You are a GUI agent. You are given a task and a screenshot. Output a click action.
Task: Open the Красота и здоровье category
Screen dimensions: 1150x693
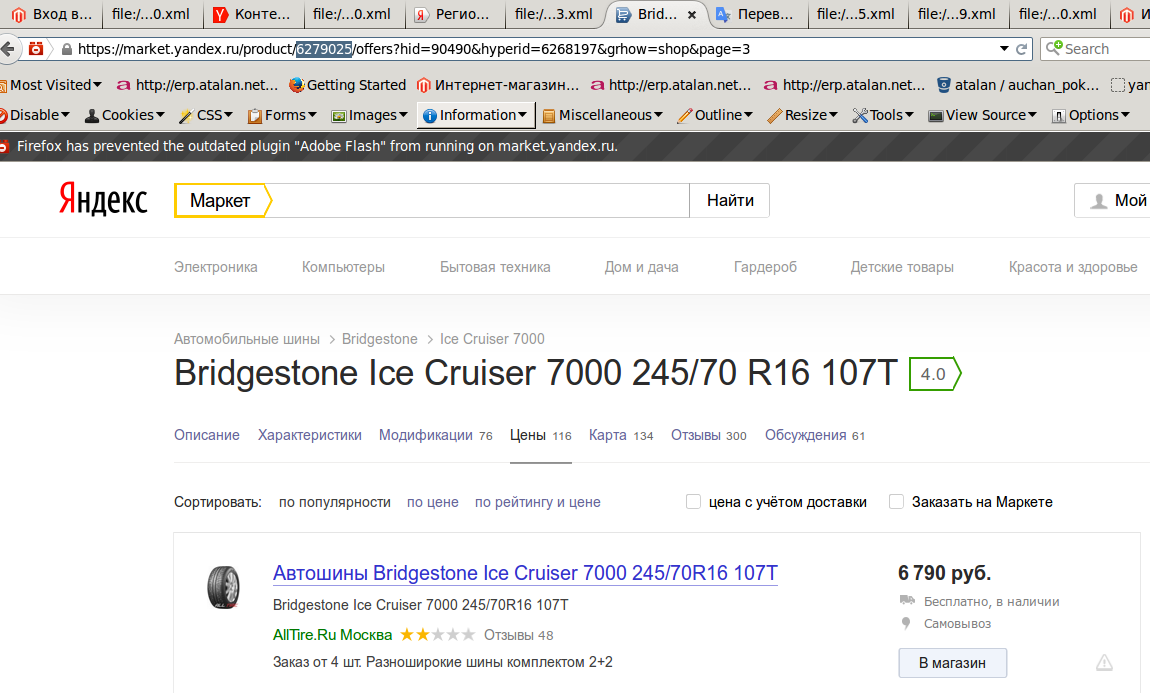coord(1073,267)
